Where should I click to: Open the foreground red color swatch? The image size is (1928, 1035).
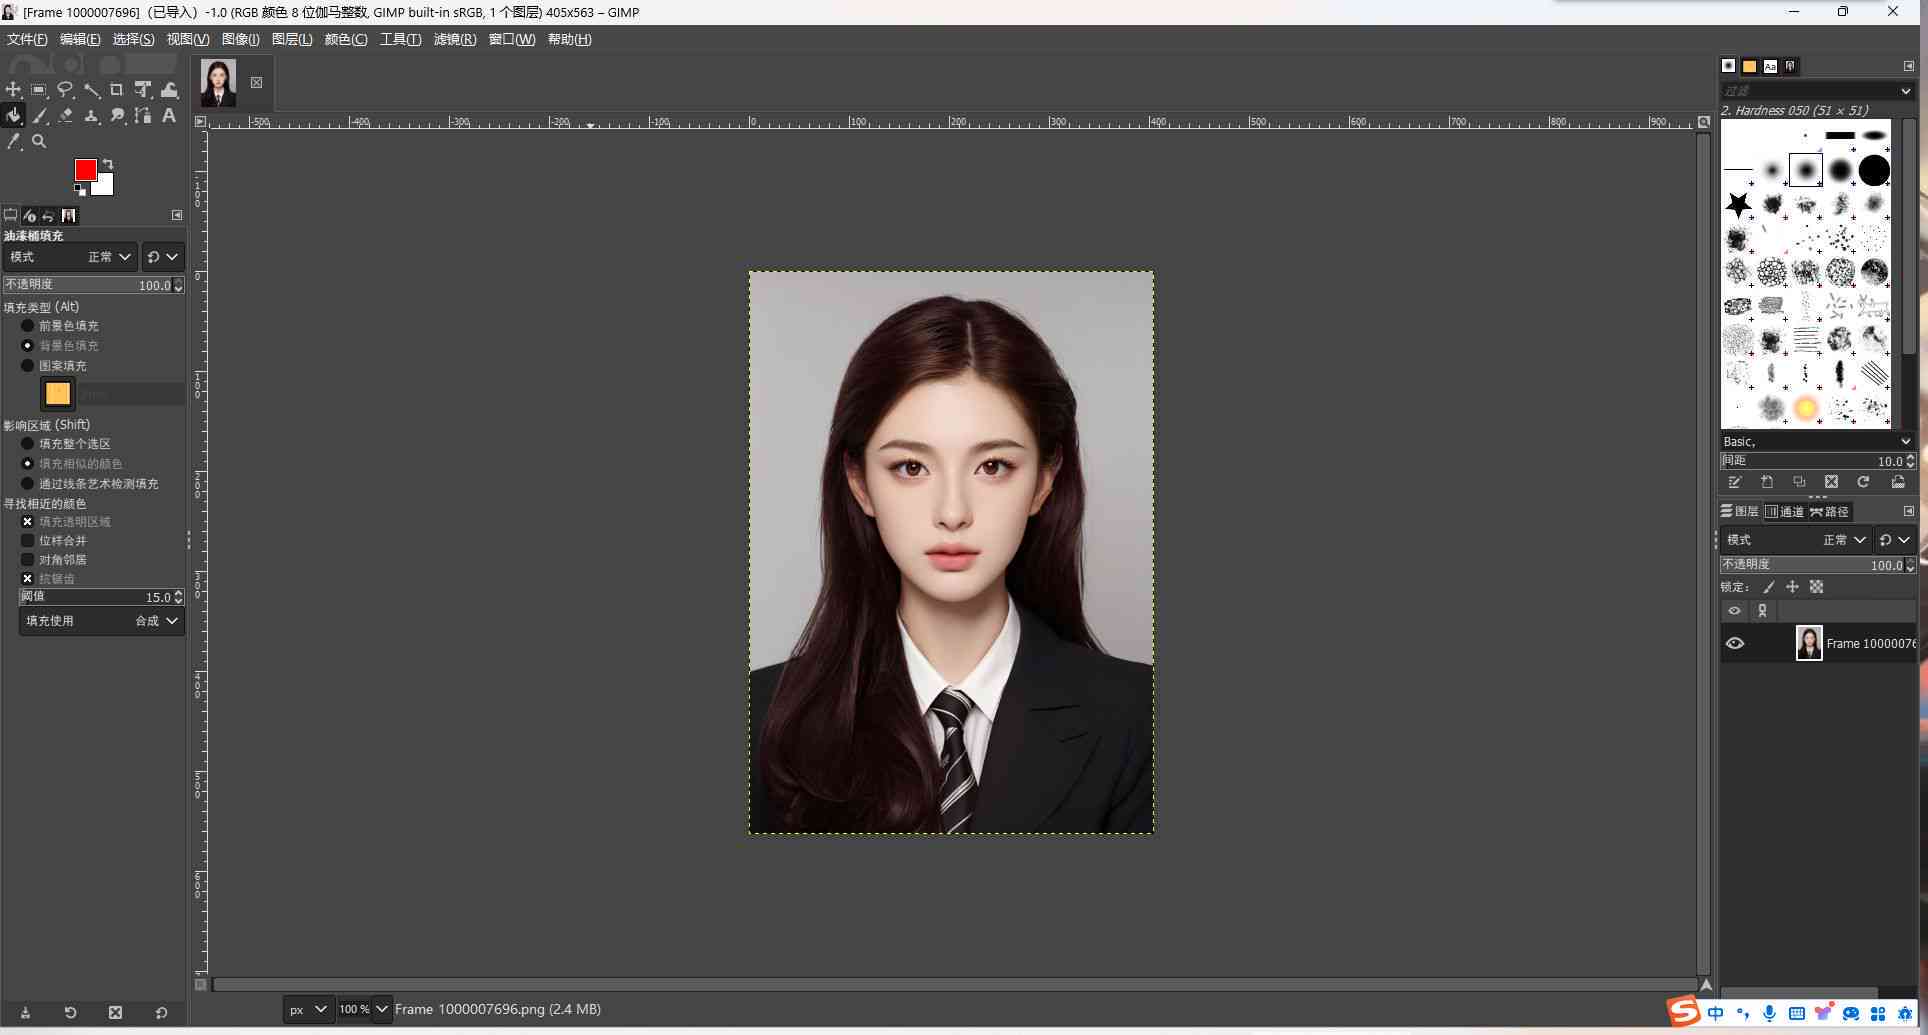[84, 168]
